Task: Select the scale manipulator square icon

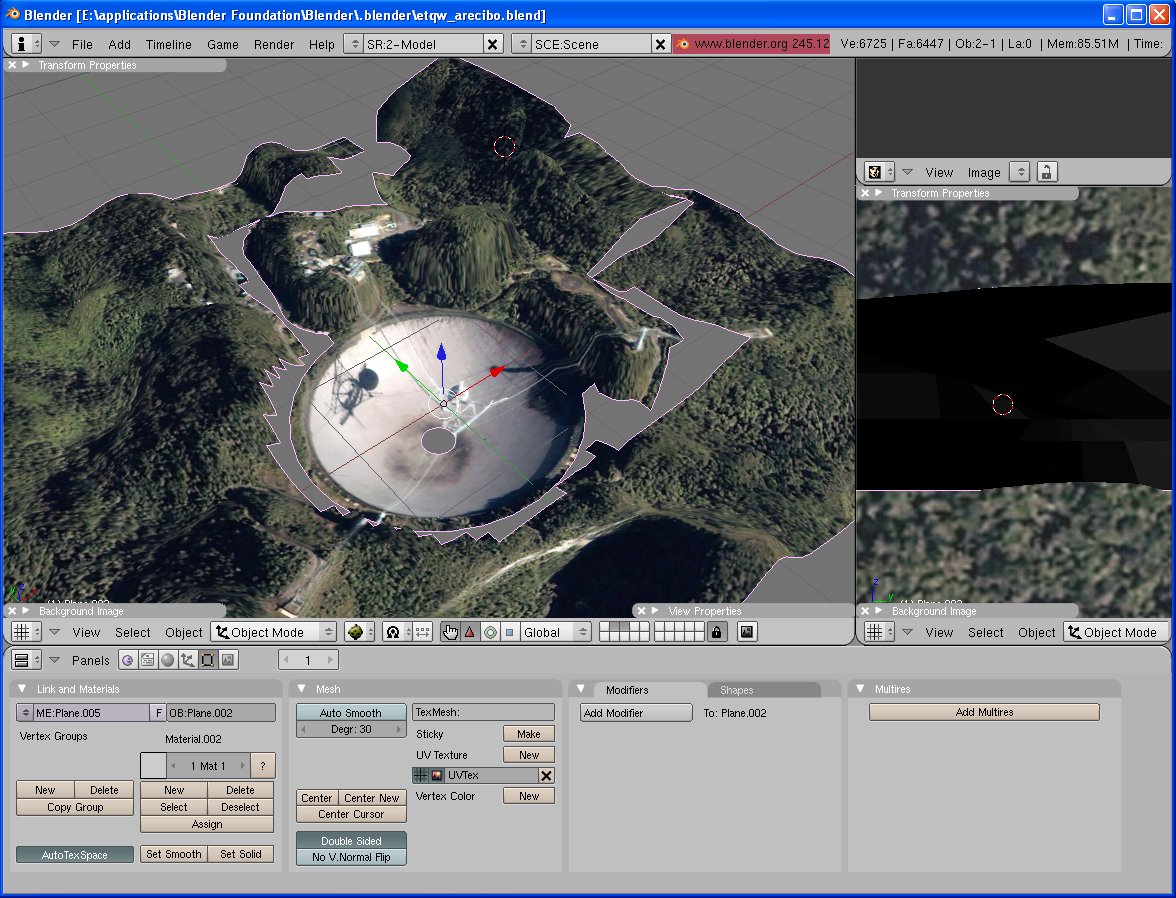Action: click(x=510, y=632)
